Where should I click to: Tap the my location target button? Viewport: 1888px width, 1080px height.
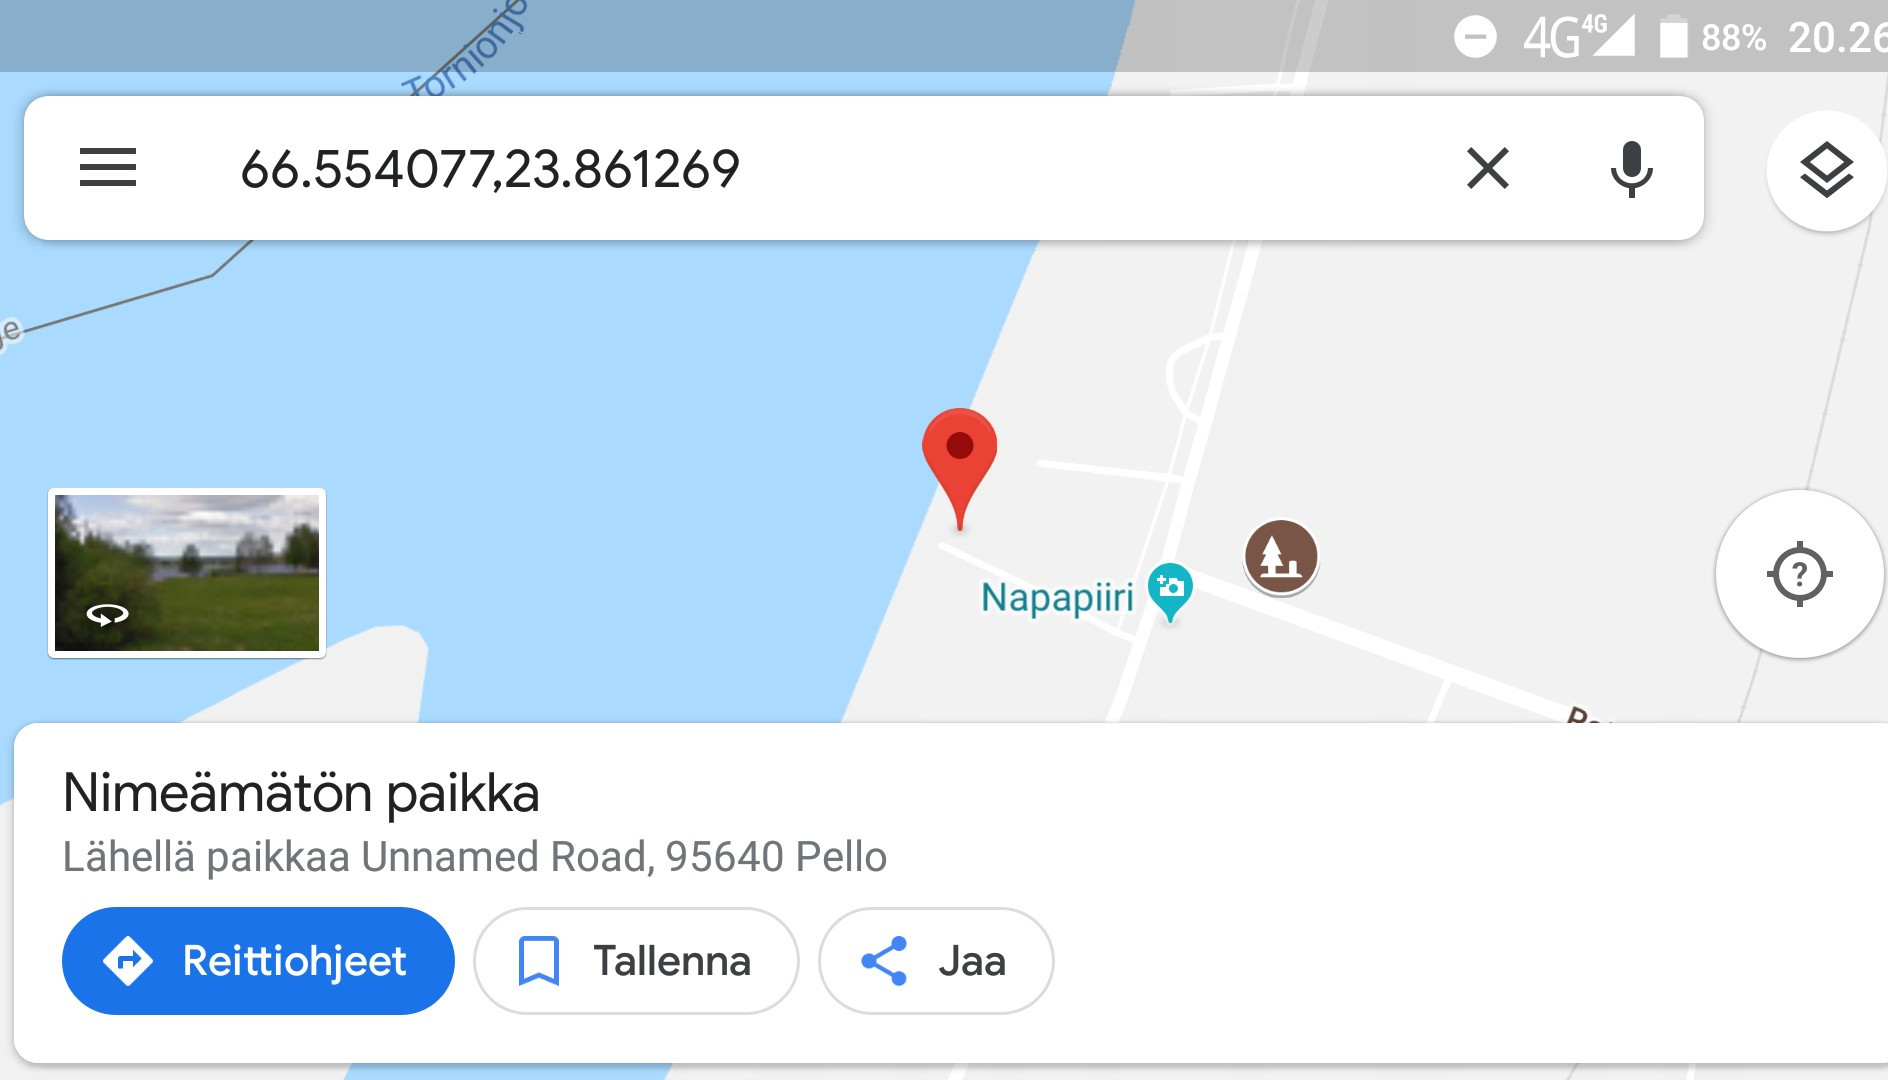click(x=1799, y=574)
